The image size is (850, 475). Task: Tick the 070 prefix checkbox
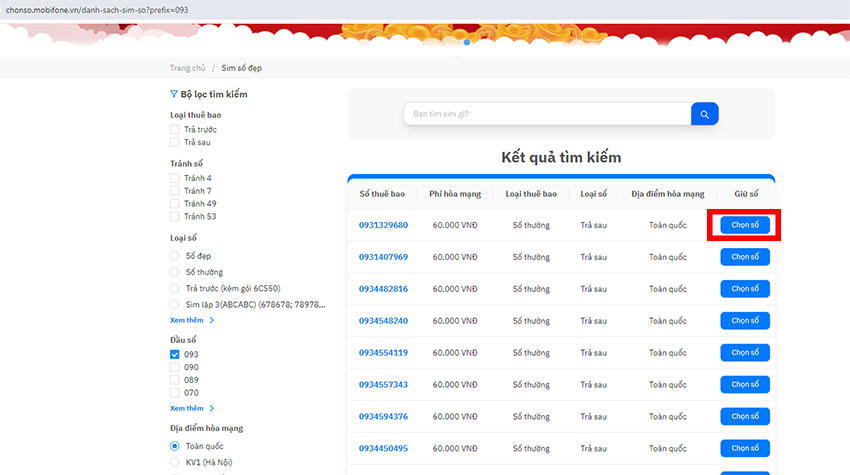coord(175,393)
